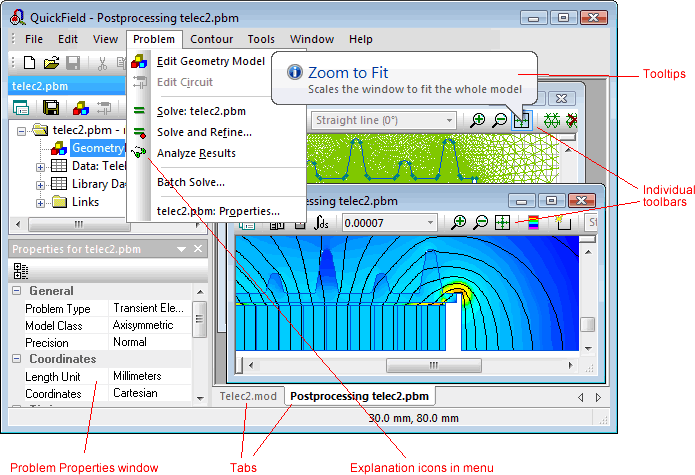This screenshot has width=695, height=475.
Task: Open the Window menu
Action: click(312, 39)
